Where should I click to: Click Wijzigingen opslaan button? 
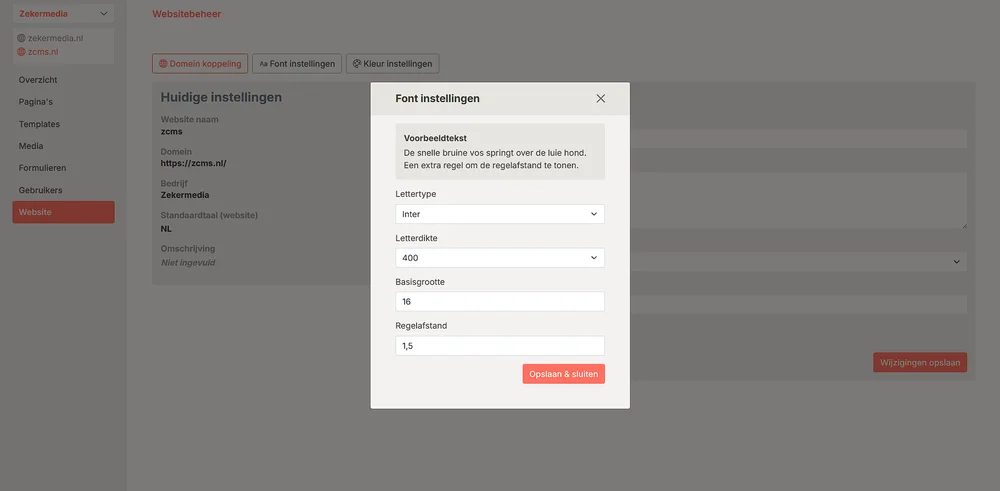920,362
